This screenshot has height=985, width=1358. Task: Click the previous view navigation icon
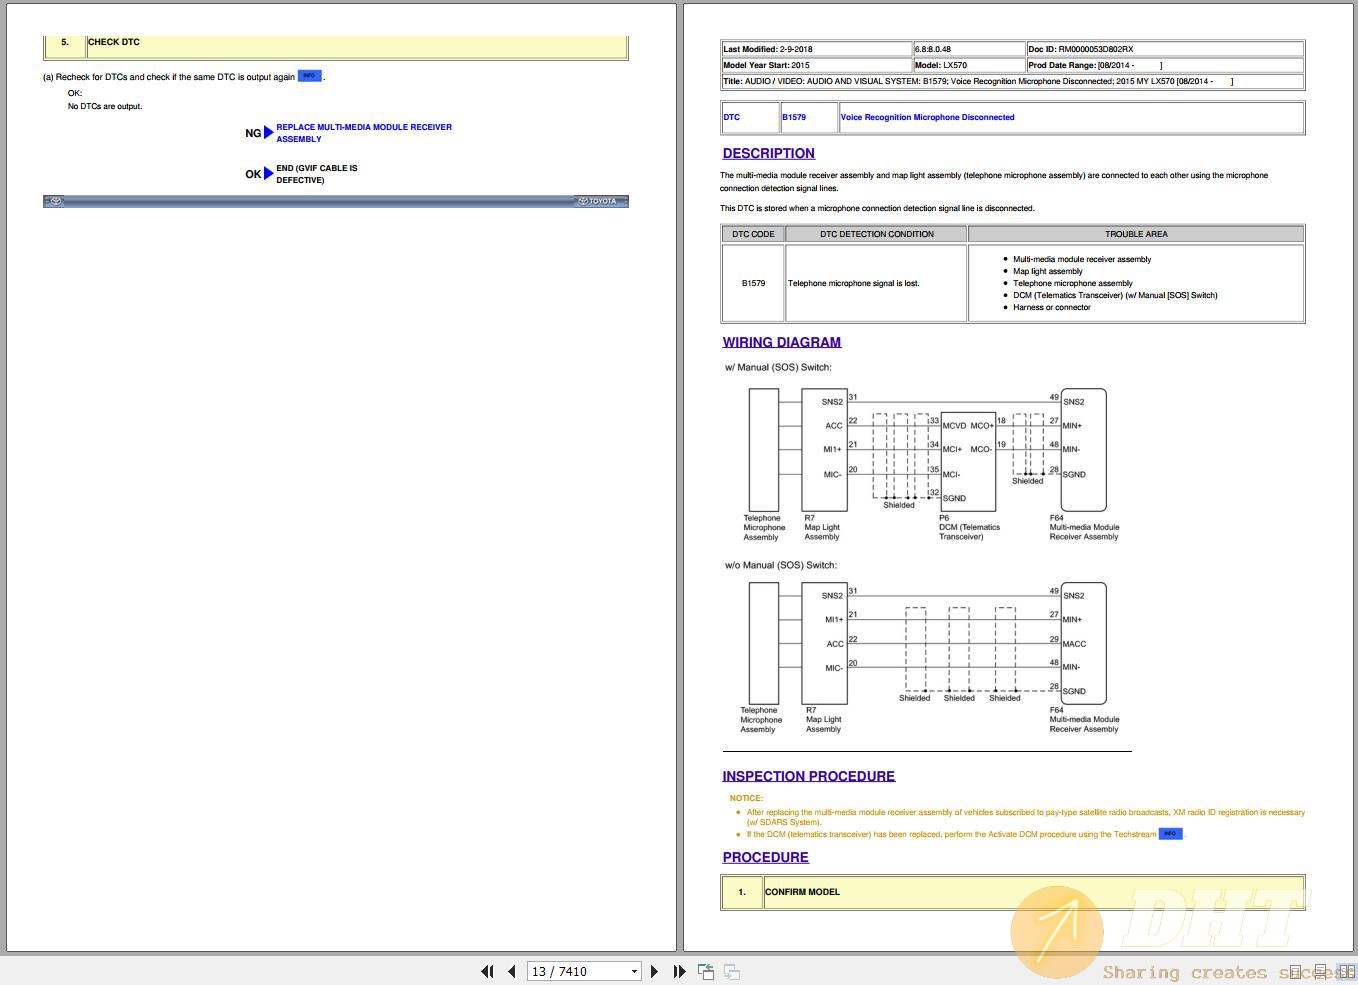706,971
